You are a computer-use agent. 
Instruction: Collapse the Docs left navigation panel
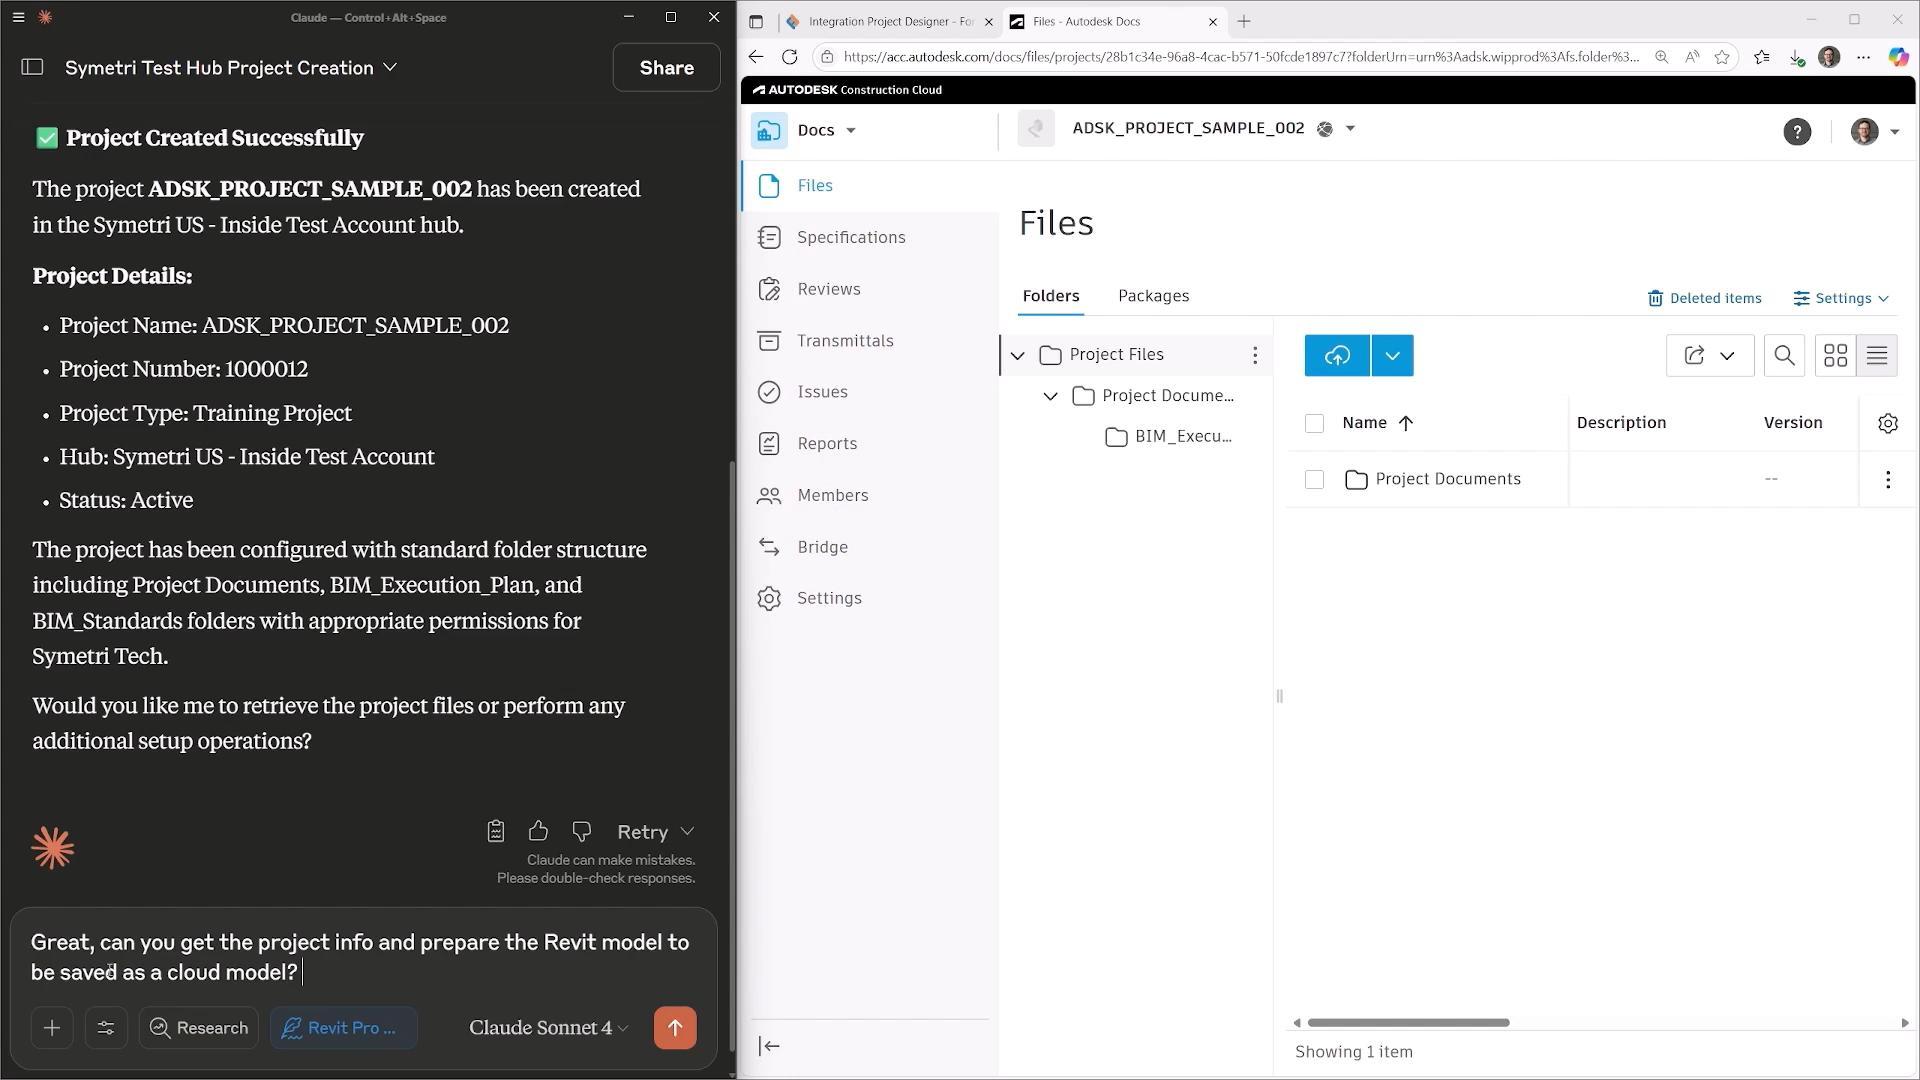pyautogui.click(x=769, y=1046)
